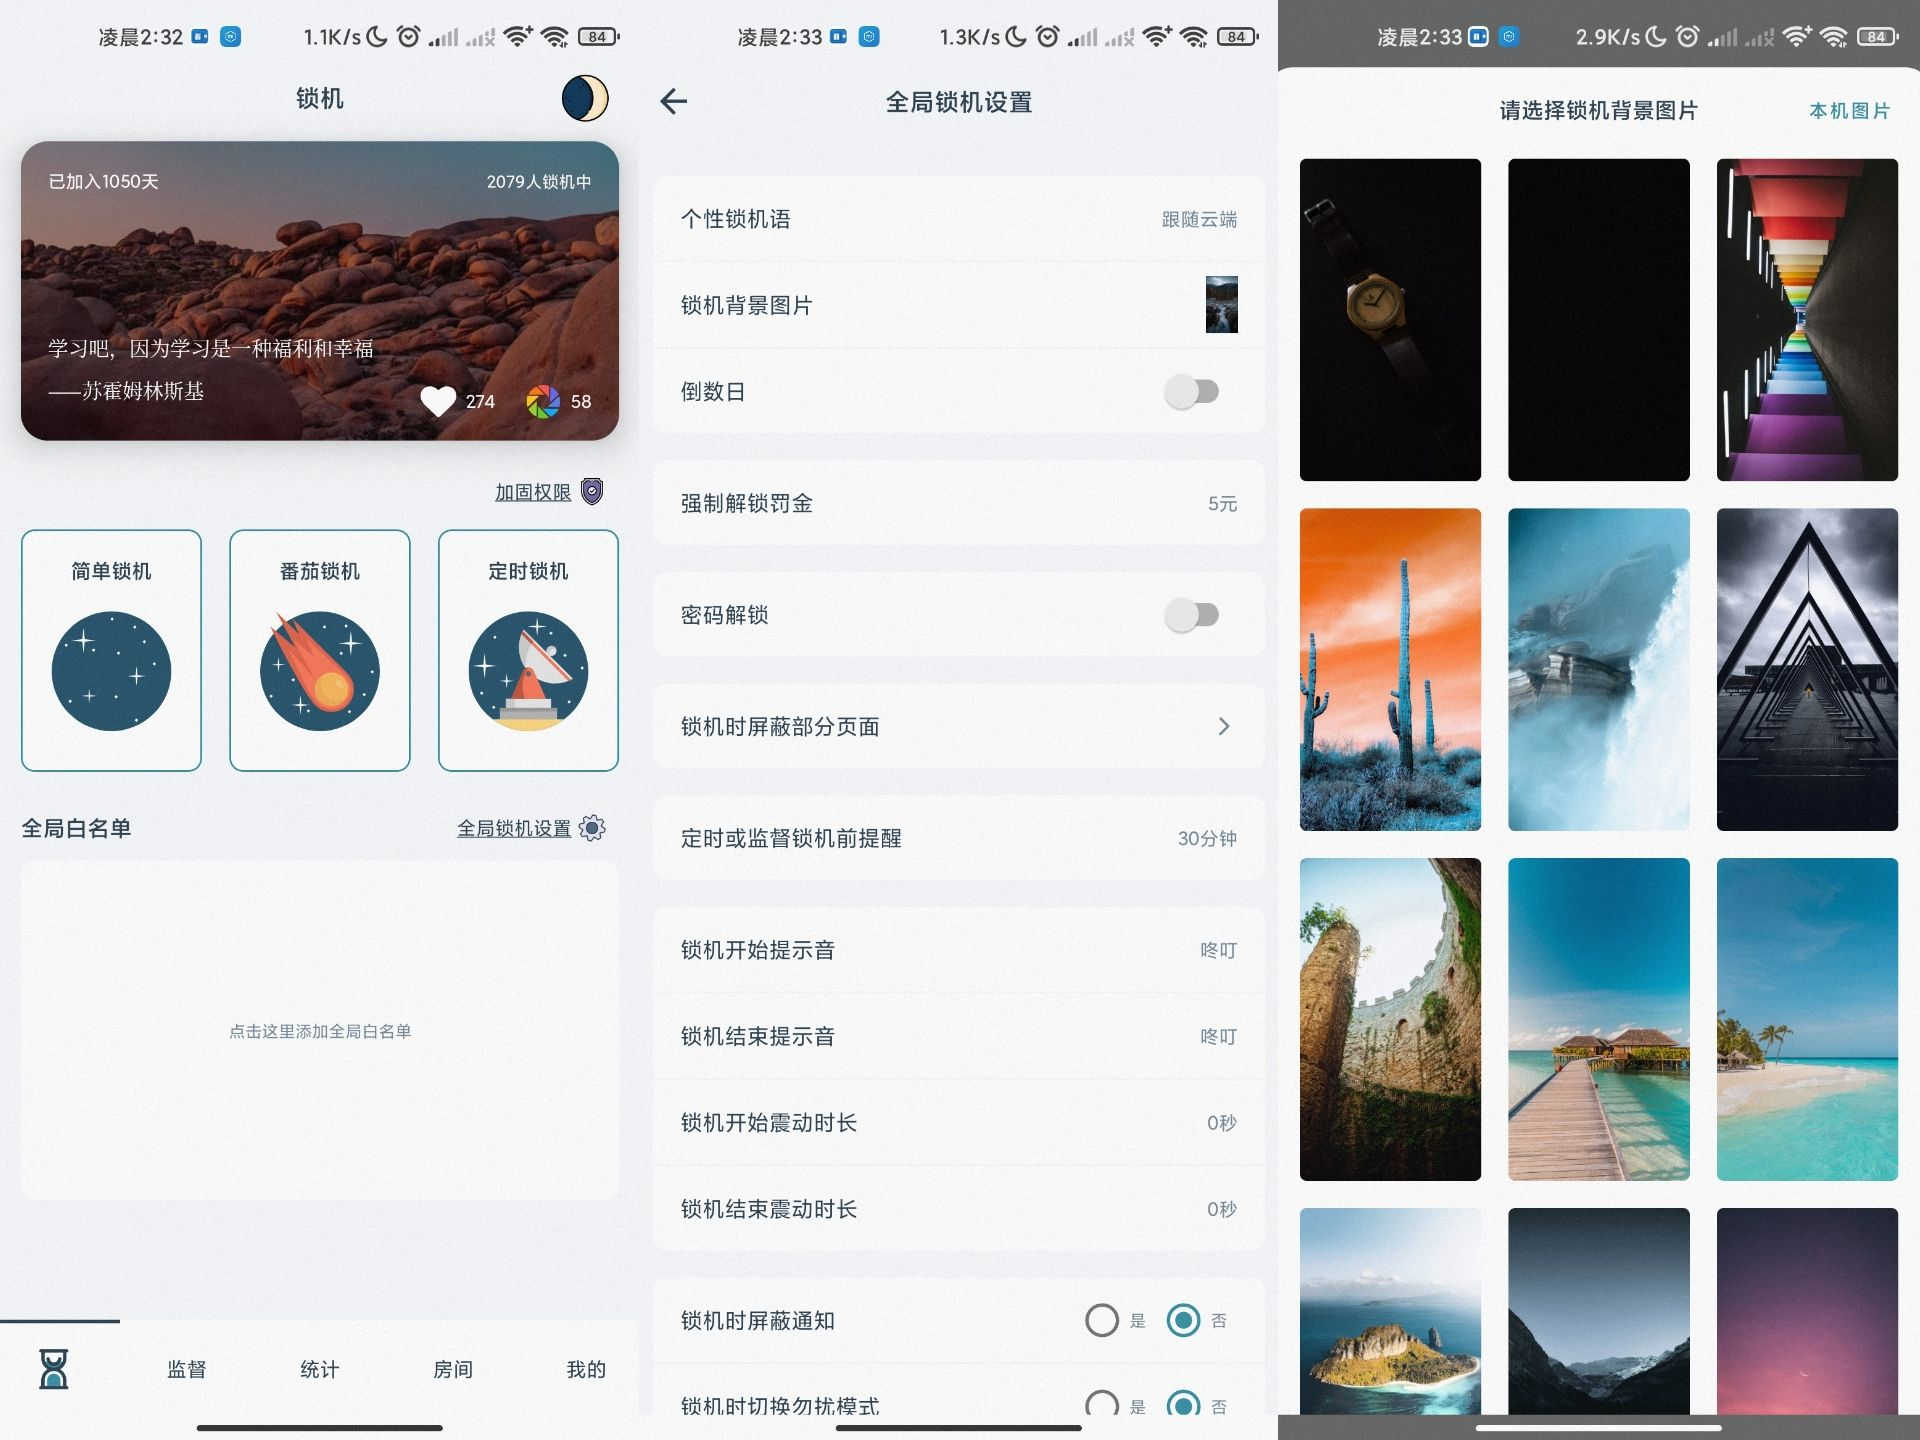The width and height of the screenshot is (1920, 1440).
Task: Select 是 for 锁机时切换勿扰模式
Action: point(1102,1404)
